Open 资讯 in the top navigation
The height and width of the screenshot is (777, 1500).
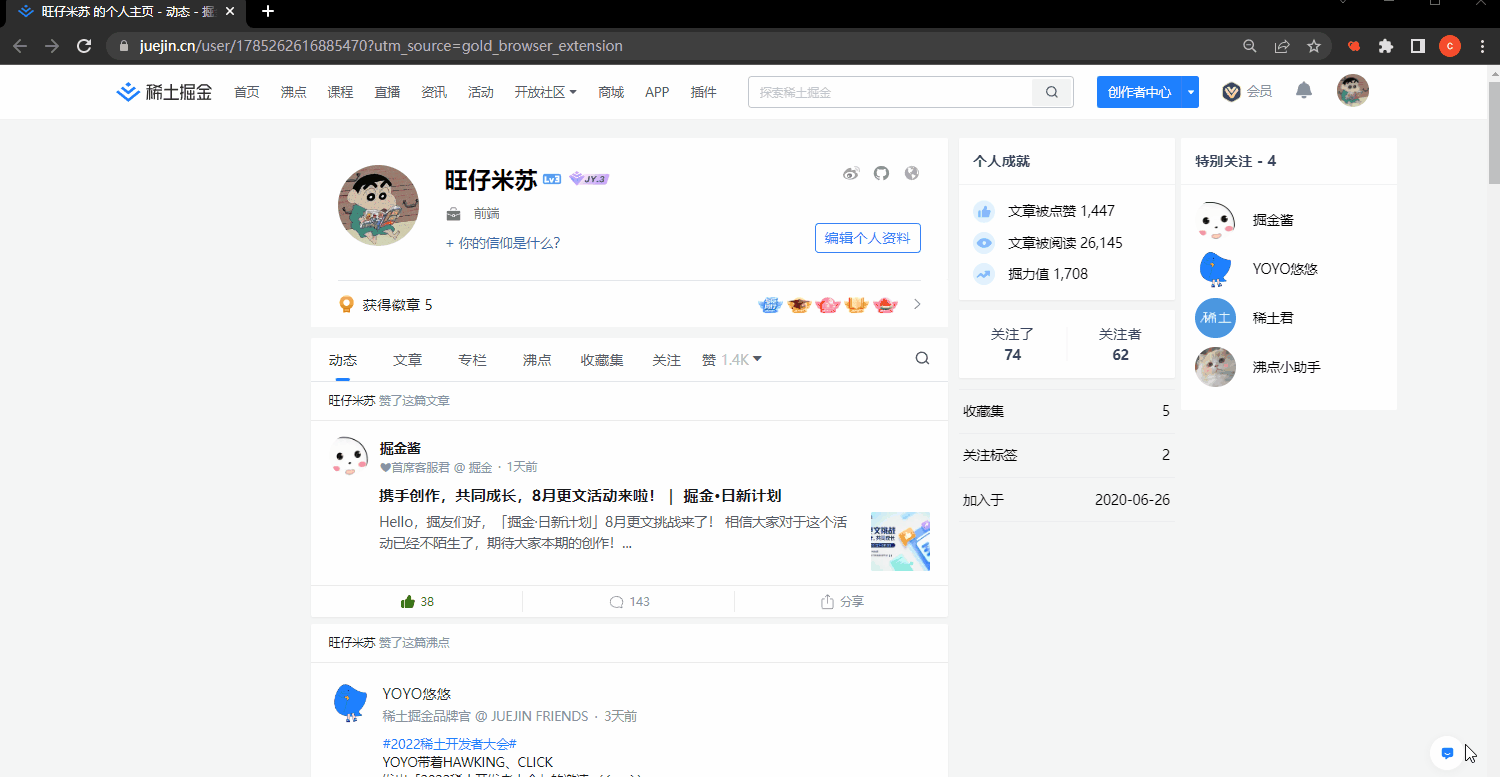coord(434,92)
